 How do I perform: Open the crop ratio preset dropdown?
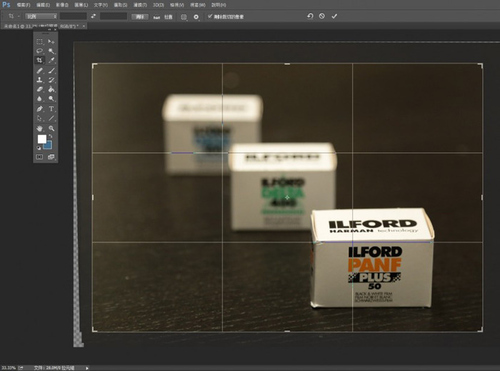tap(41, 16)
